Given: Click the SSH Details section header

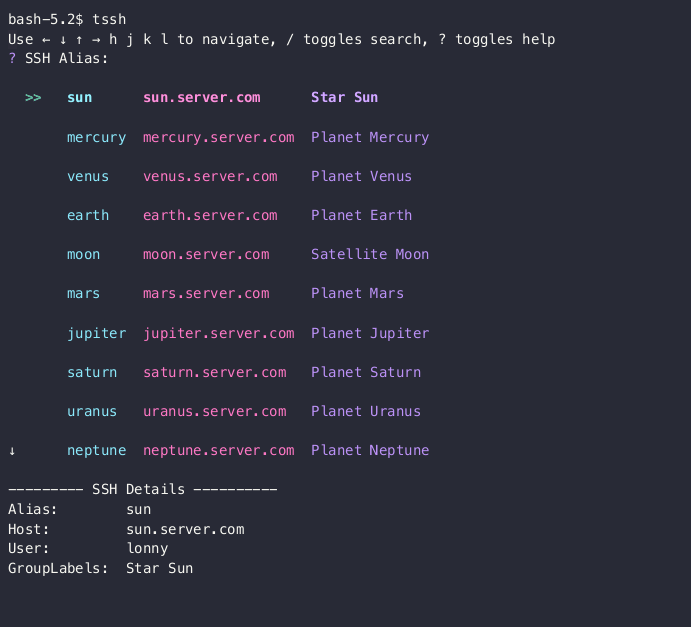Looking at the screenshot, I should [x=143, y=490].
